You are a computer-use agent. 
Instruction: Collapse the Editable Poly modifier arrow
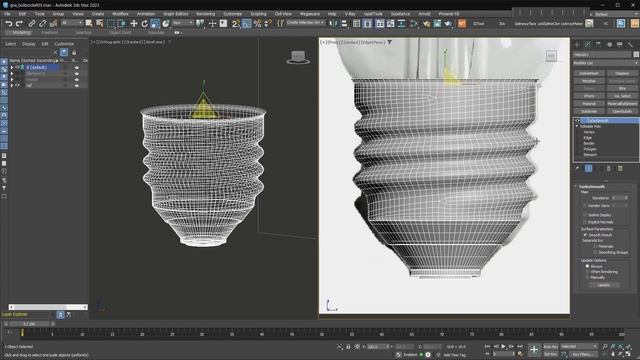tap(577, 127)
